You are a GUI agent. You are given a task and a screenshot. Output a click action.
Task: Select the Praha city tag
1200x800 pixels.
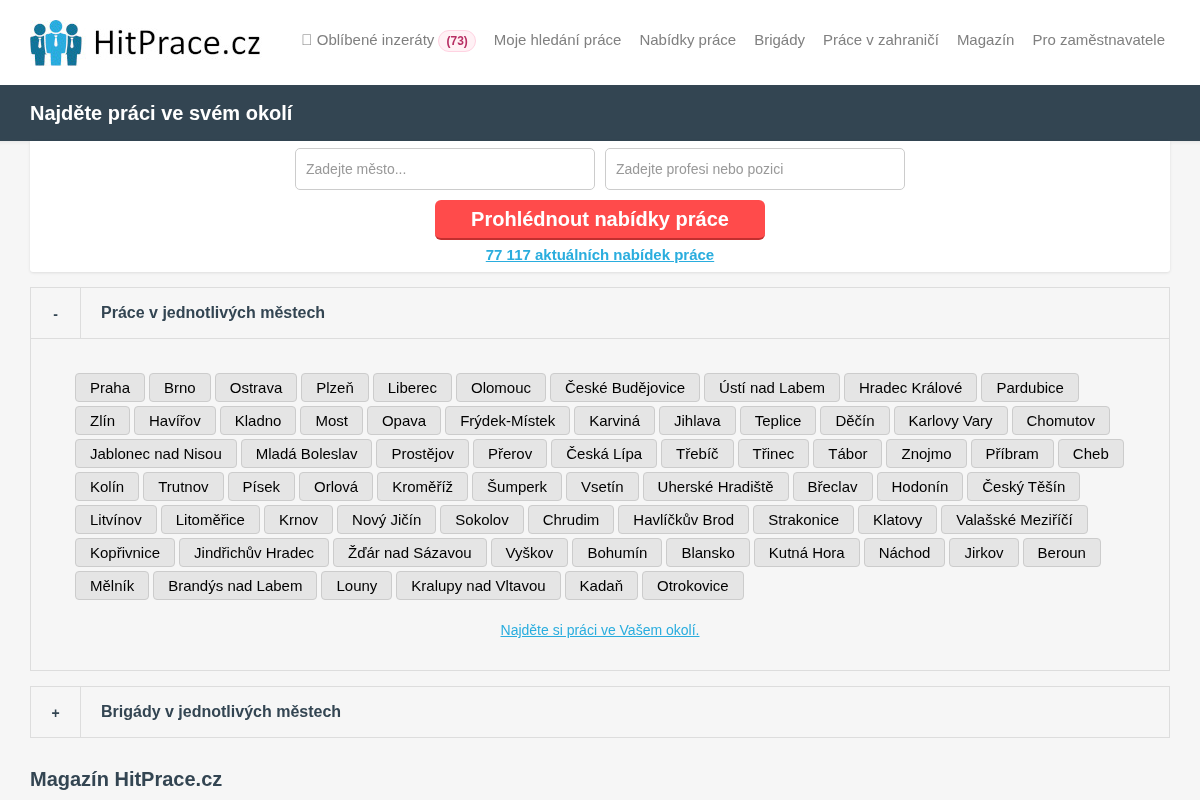click(x=110, y=388)
